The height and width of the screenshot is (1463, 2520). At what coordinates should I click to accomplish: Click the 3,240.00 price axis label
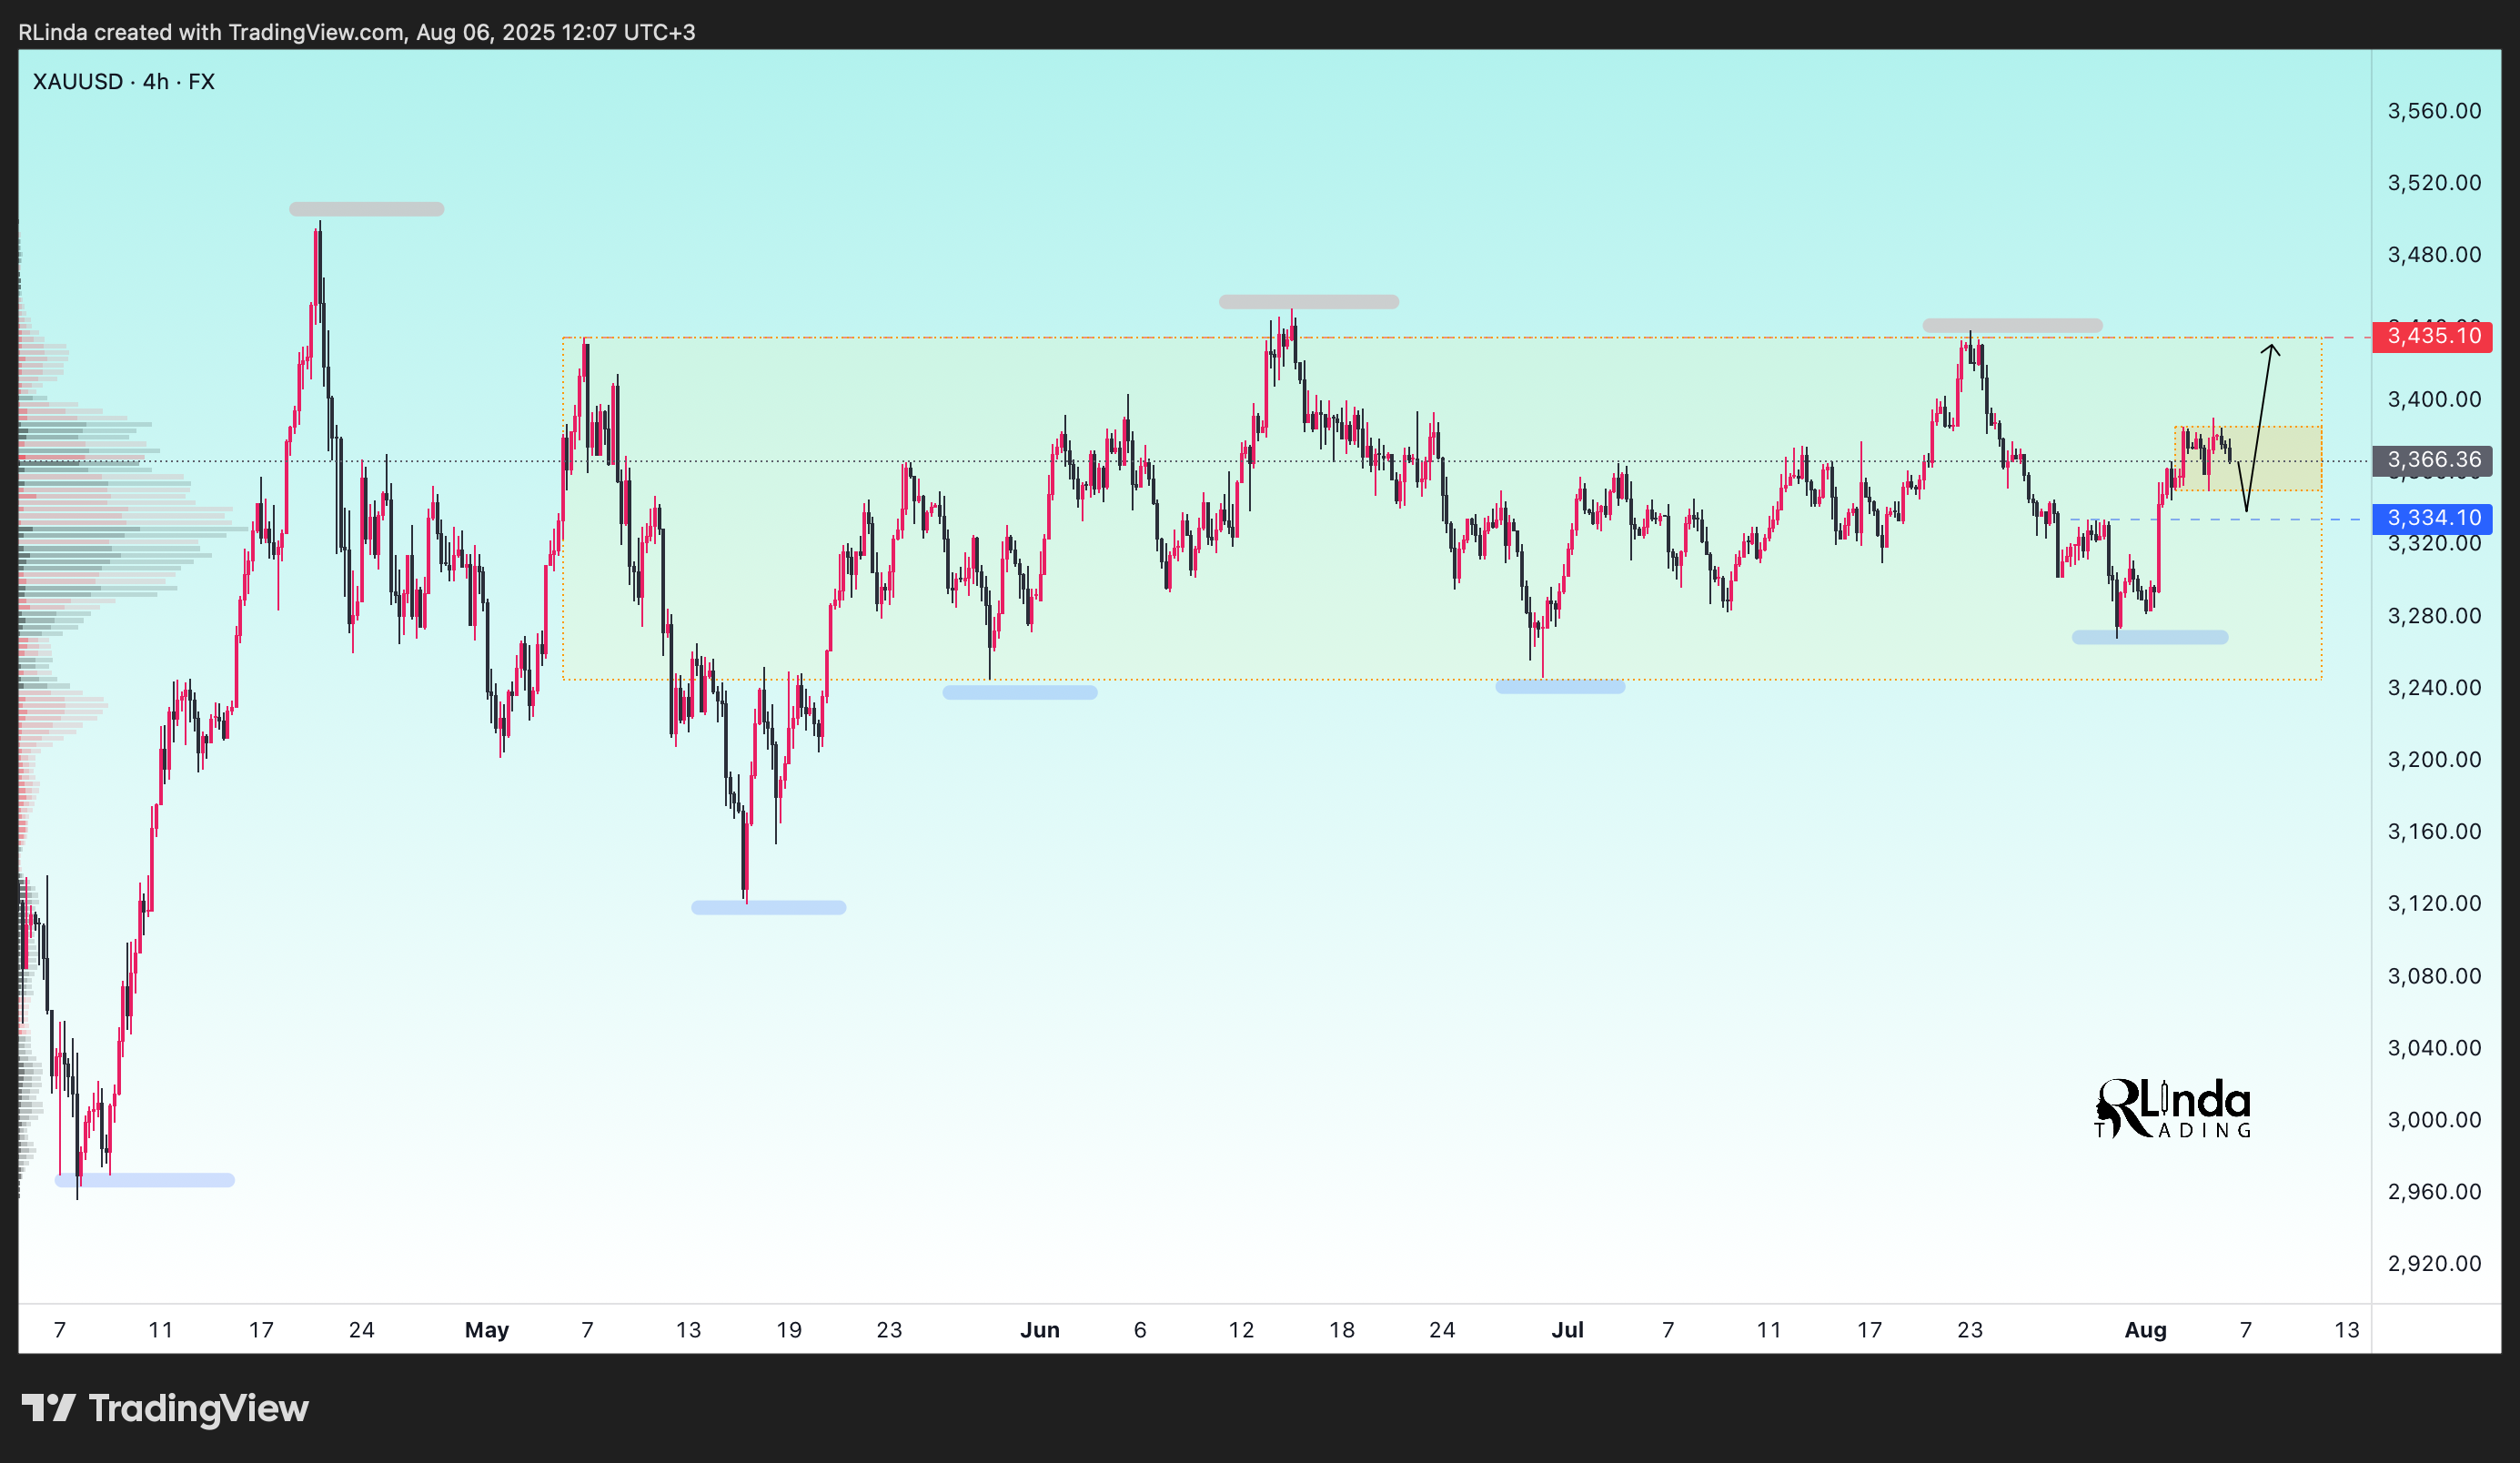pyautogui.click(x=2434, y=688)
